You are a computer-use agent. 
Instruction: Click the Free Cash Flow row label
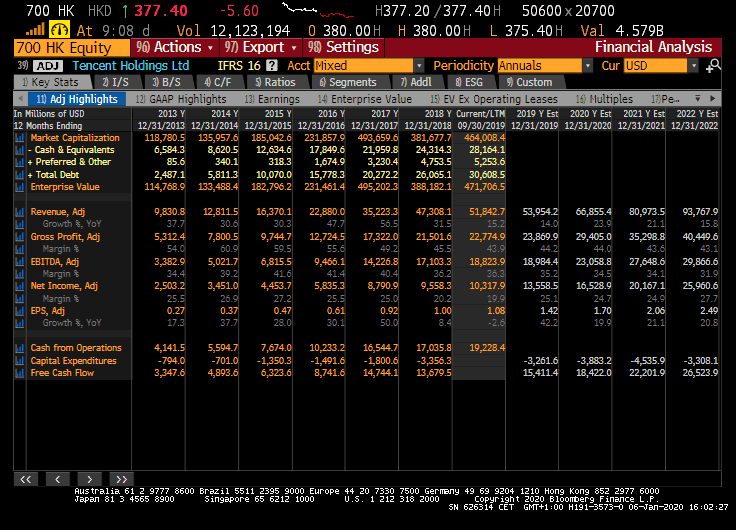[x=62, y=373]
